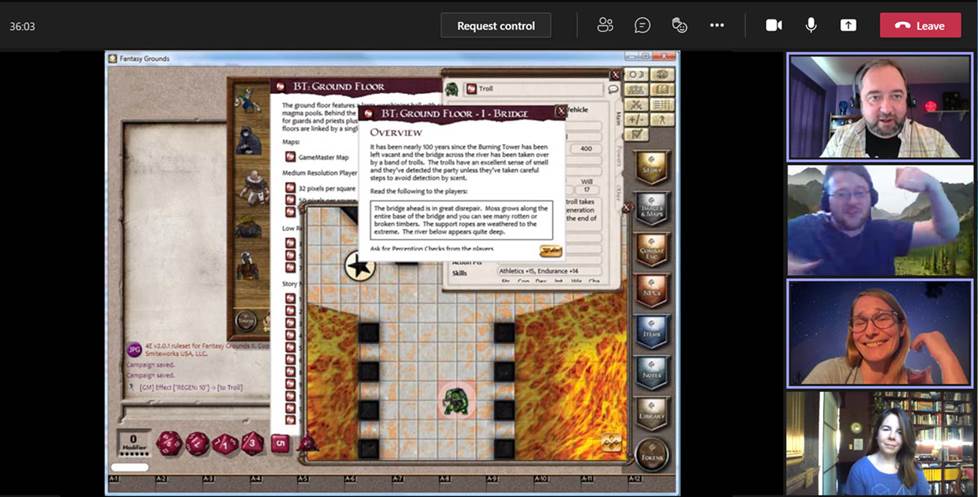Click the black star marker on the map
The image size is (978, 497).
[x=359, y=266]
